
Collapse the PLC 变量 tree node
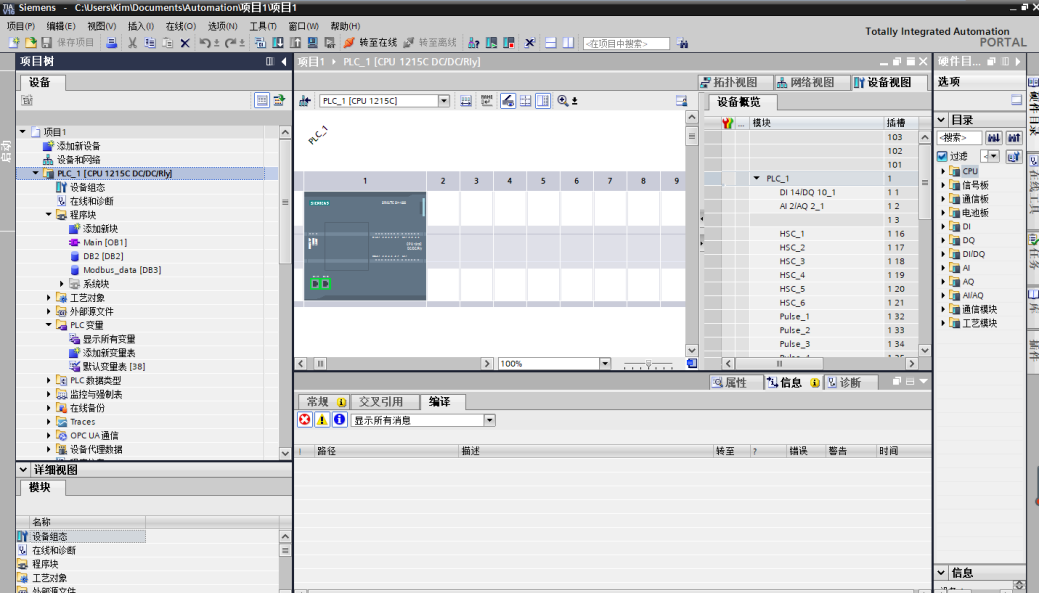point(48,325)
